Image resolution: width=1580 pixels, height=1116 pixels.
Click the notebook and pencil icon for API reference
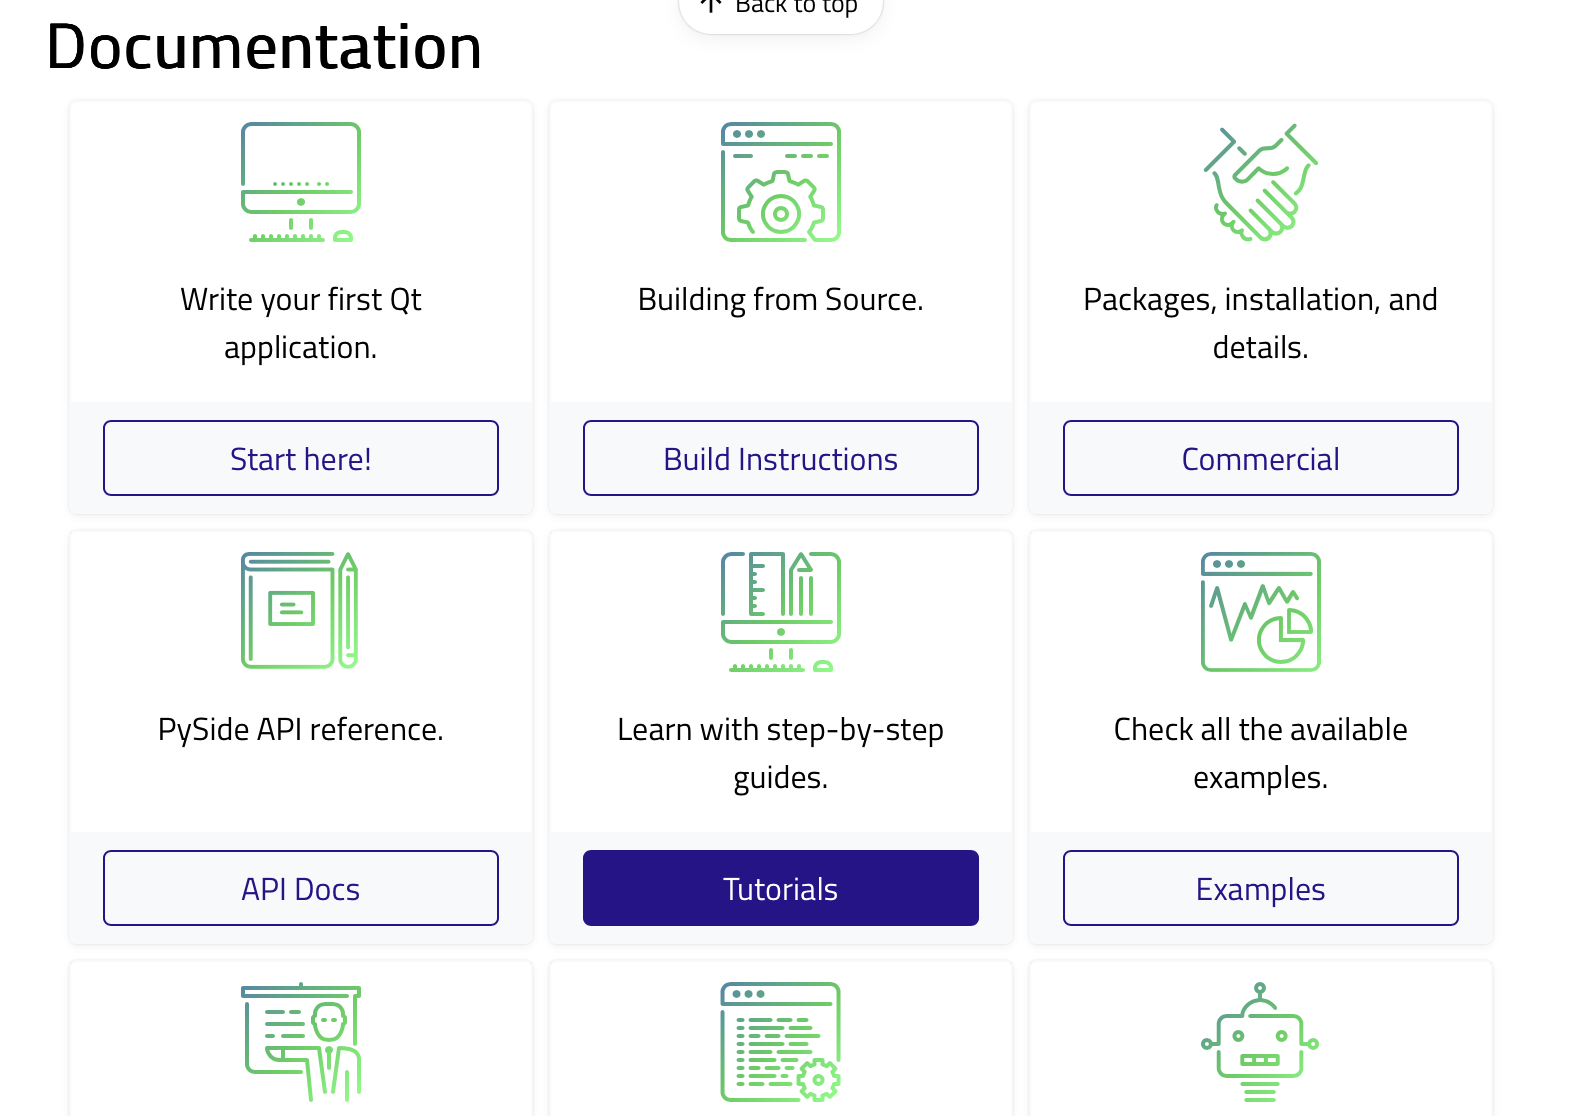pyautogui.click(x=300, y=611)
